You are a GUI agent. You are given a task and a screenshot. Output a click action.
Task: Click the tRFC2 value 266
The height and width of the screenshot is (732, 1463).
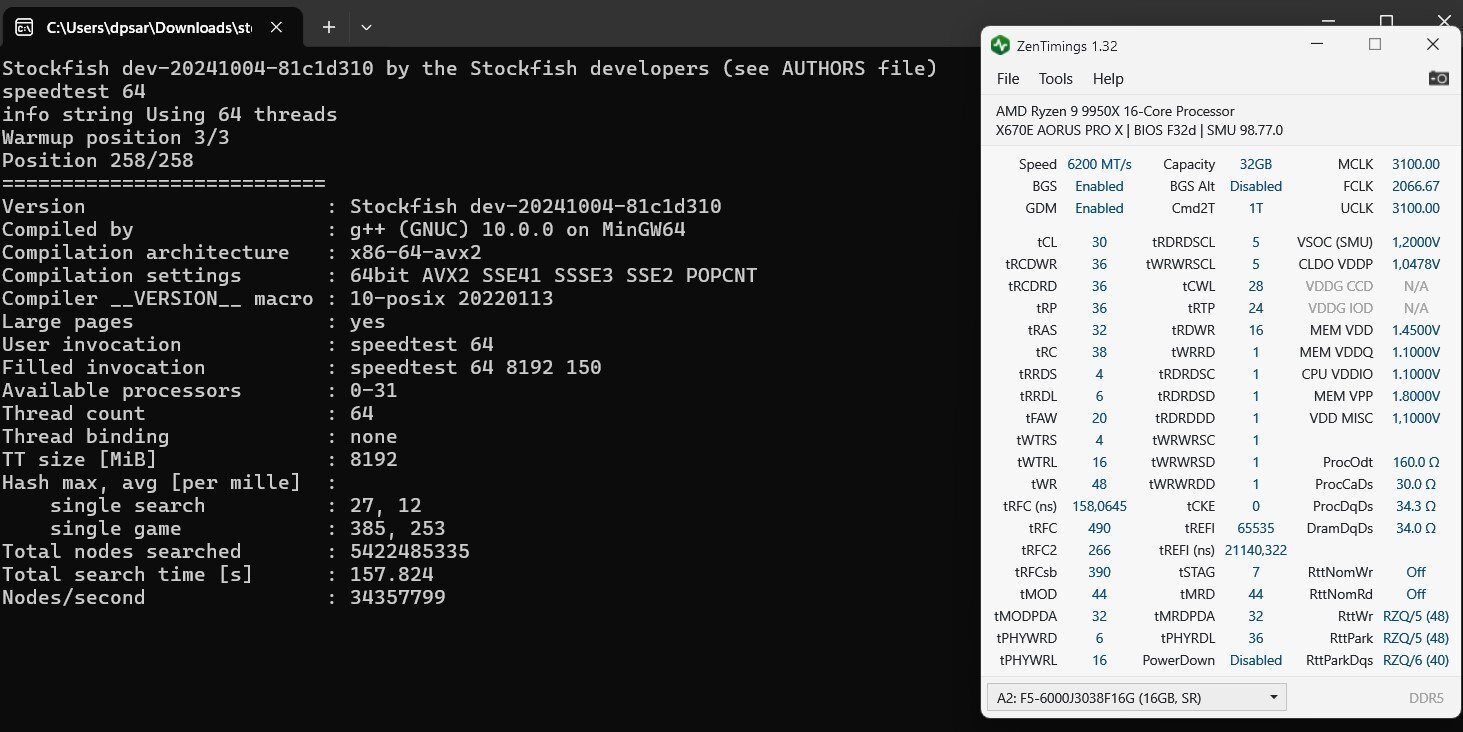pyautogui.click(x=1099, y=550)
